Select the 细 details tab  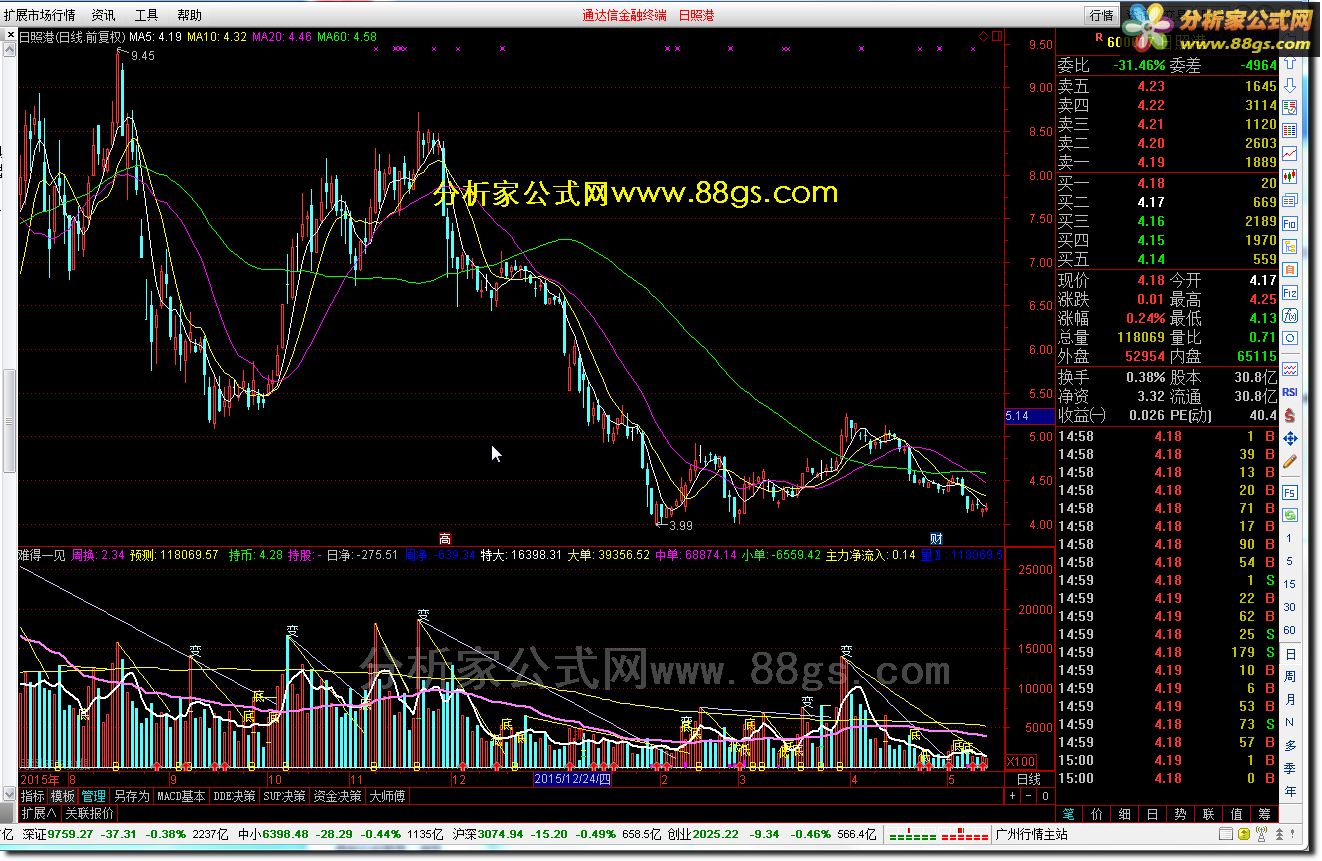tap(1125, 814)
